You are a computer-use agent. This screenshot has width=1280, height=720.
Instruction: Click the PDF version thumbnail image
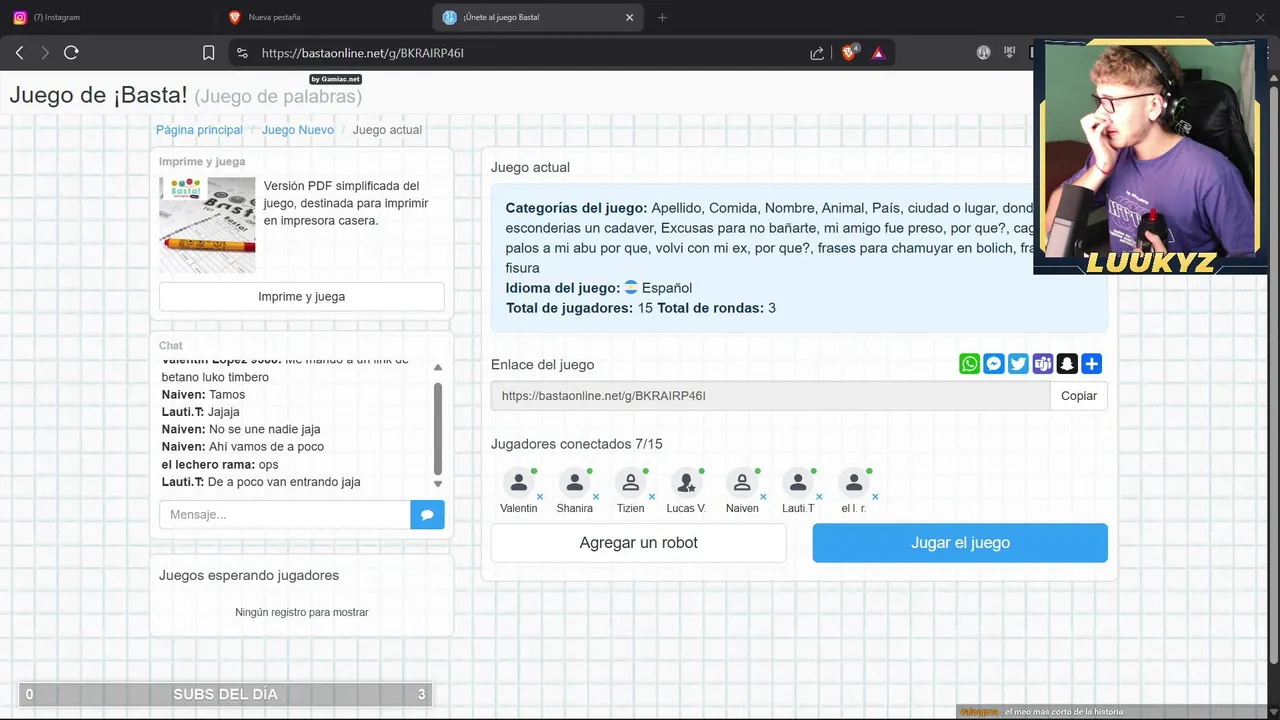point(207,225)
